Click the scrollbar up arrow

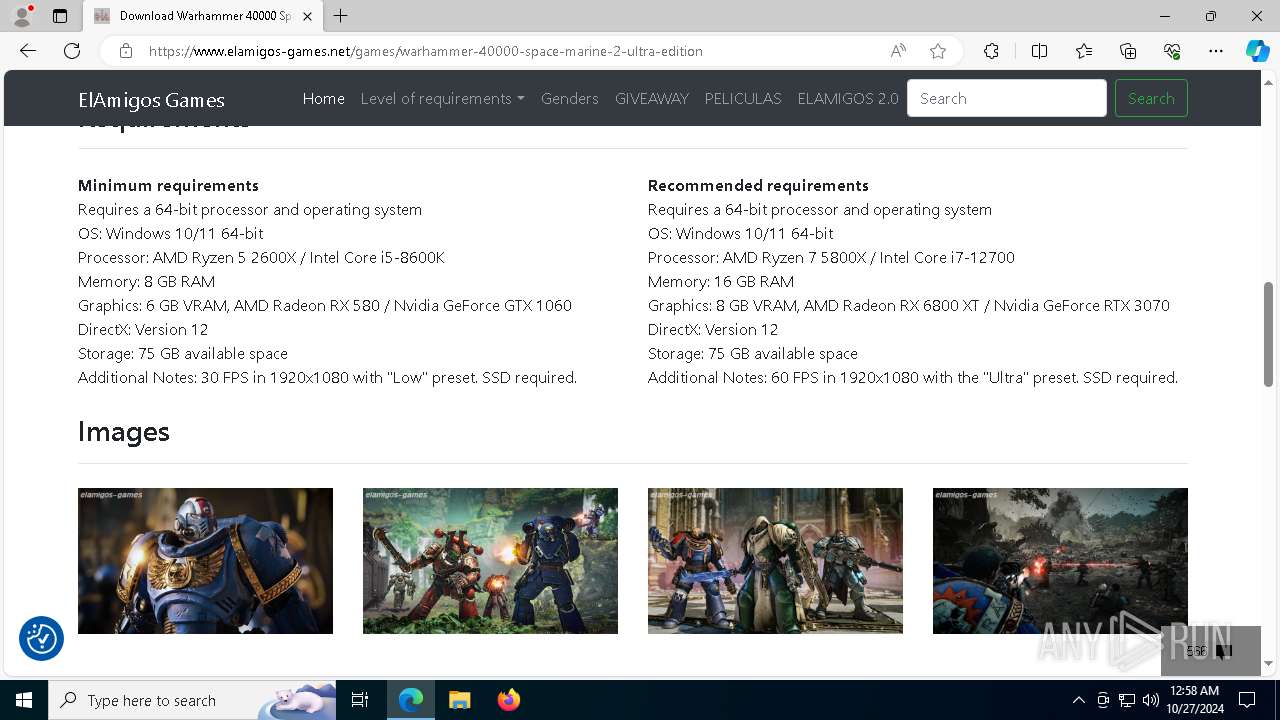tap(1268, 81)
